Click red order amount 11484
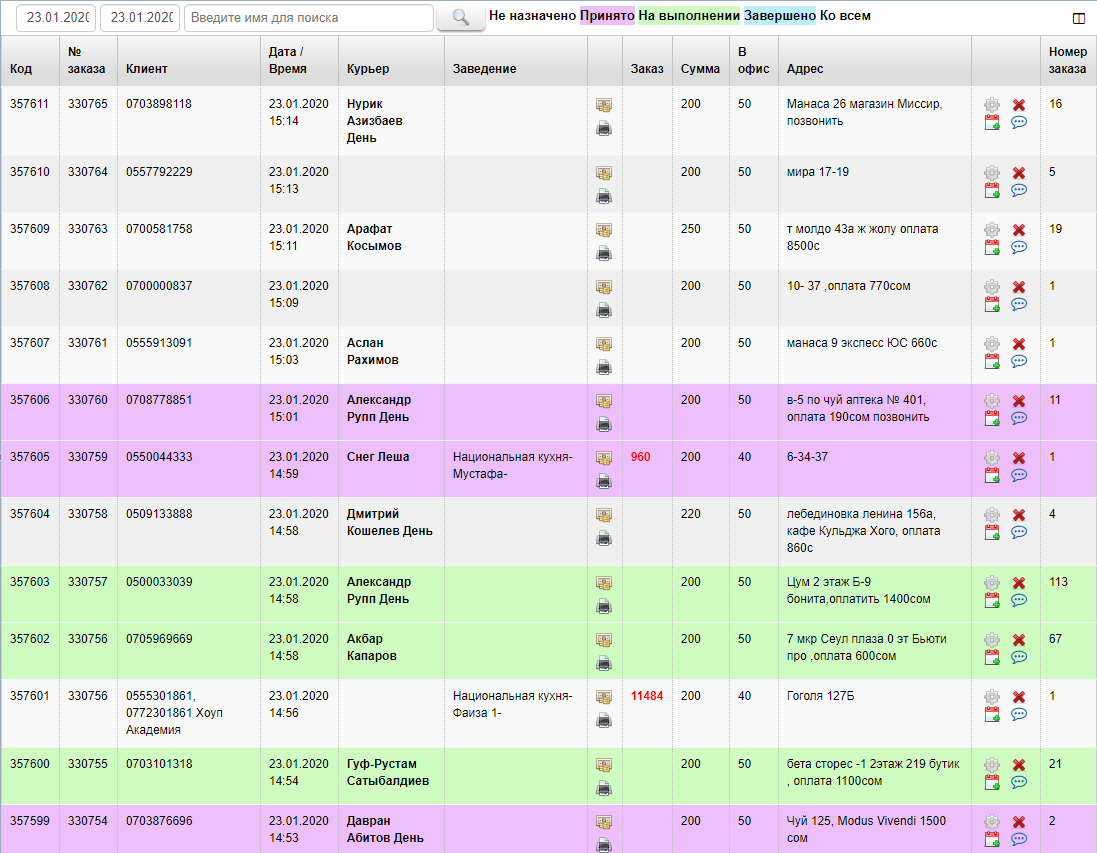1097x853 pixels. [646, 696]
